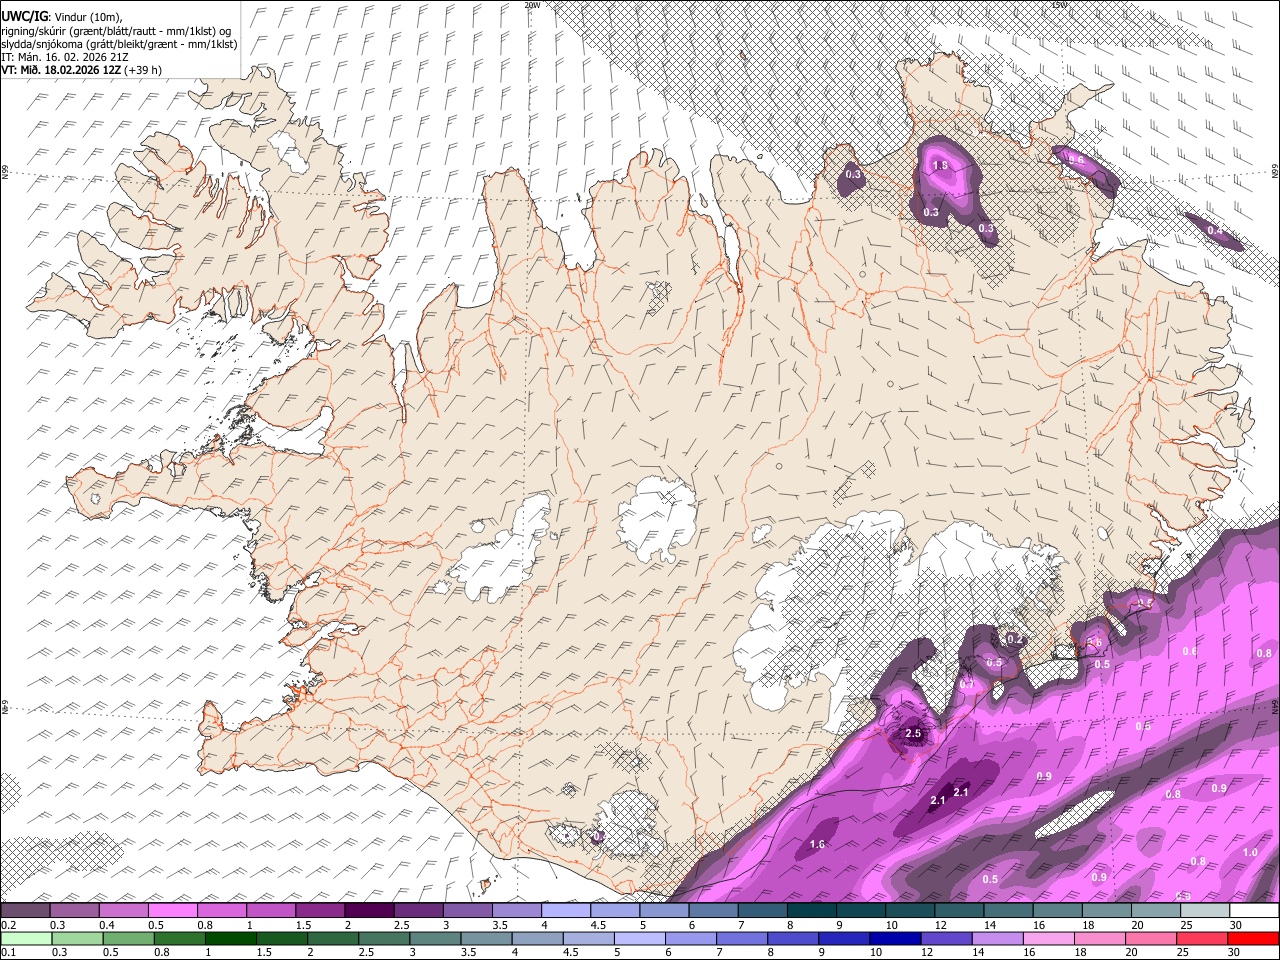The width and height of the screenshot is (1280, 960).
Task: Click the '15W' longitude label
Action: click(x=1059, y=5)
